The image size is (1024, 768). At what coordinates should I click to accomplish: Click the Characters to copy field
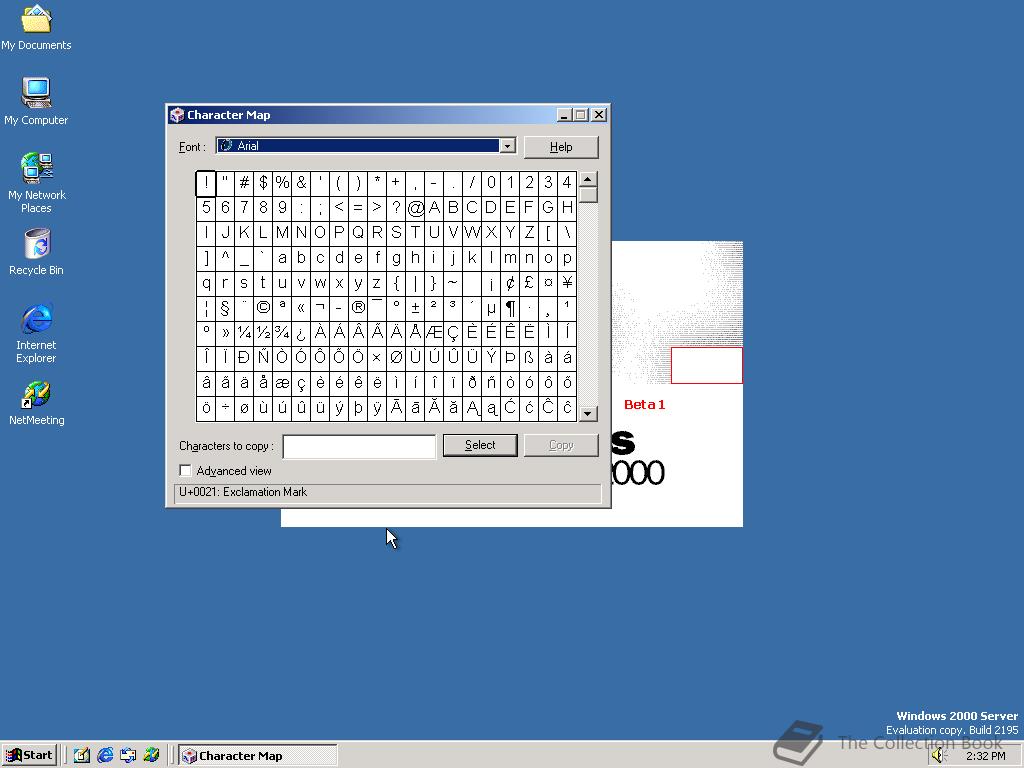(x=359, y=447)
